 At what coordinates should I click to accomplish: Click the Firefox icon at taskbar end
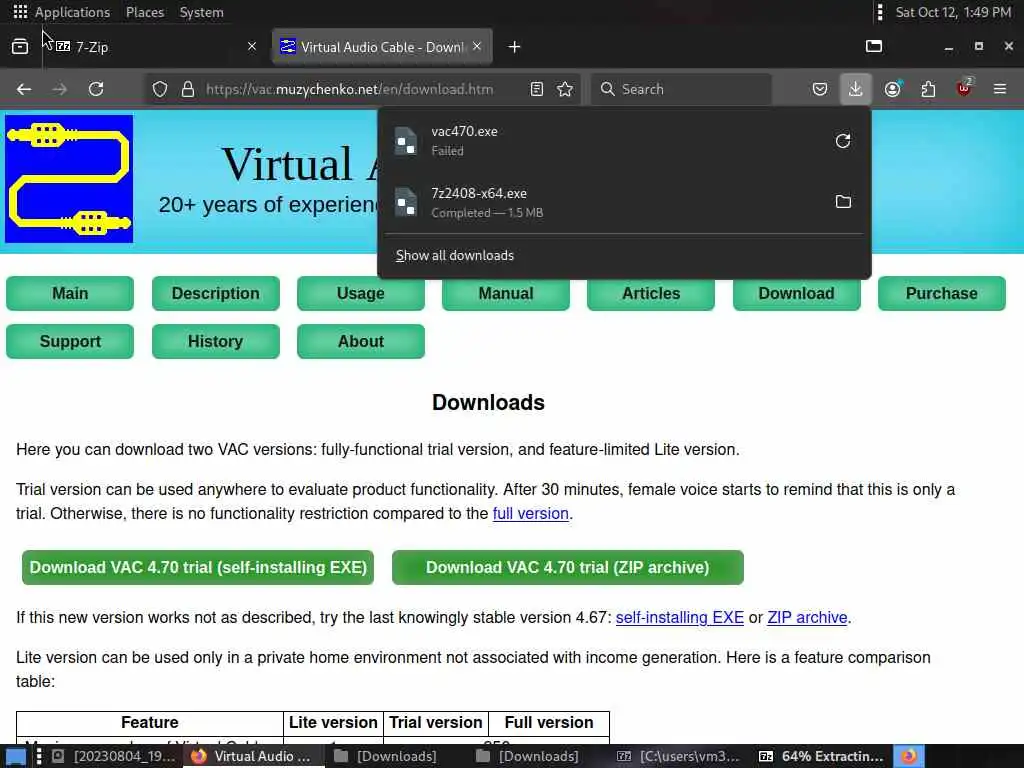pyautogui.click(x=908, y=756)
